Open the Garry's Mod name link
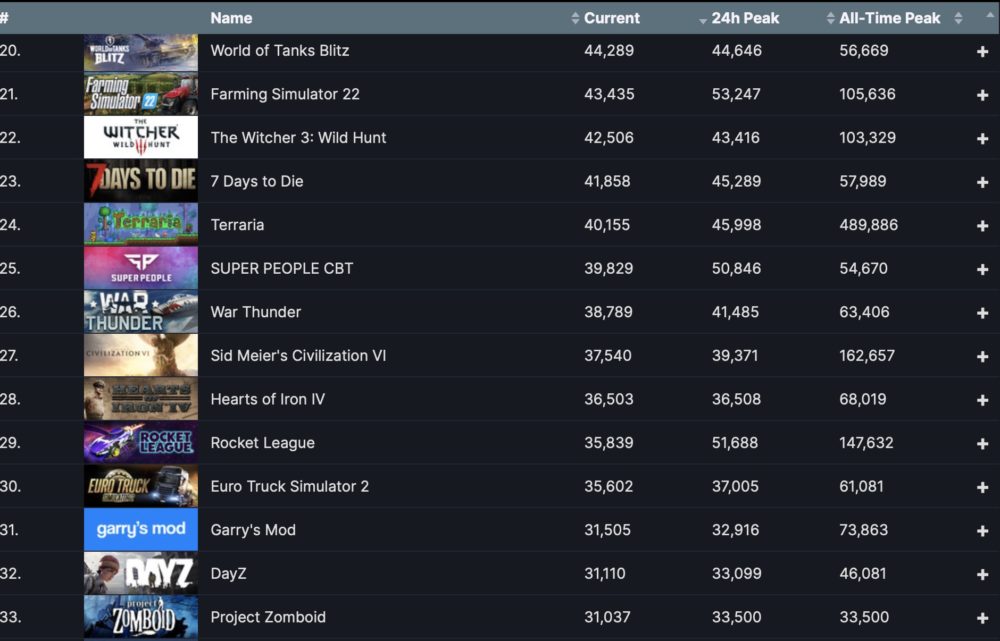The image size is (1000, 641). point(253,530)
